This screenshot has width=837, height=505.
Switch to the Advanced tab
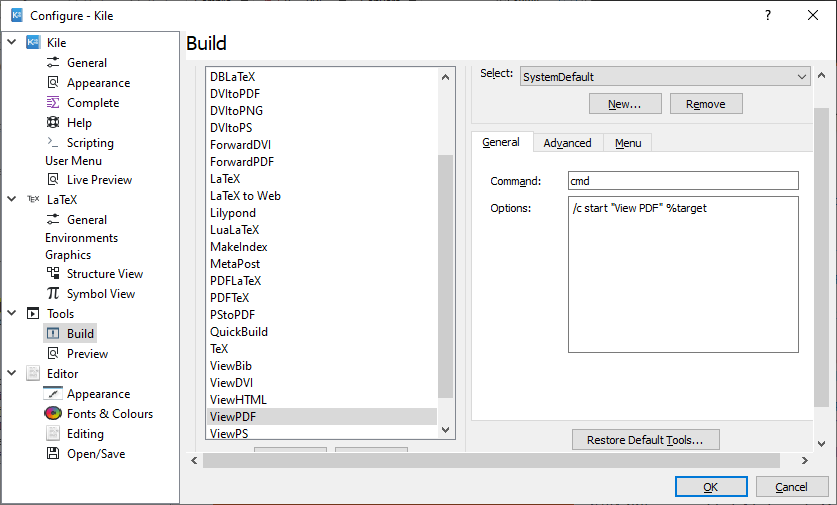click(x=567, y=143)
